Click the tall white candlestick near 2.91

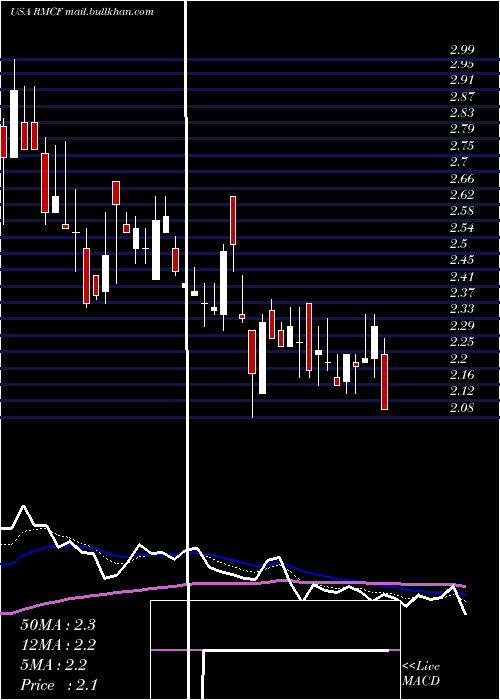(14, 124)
